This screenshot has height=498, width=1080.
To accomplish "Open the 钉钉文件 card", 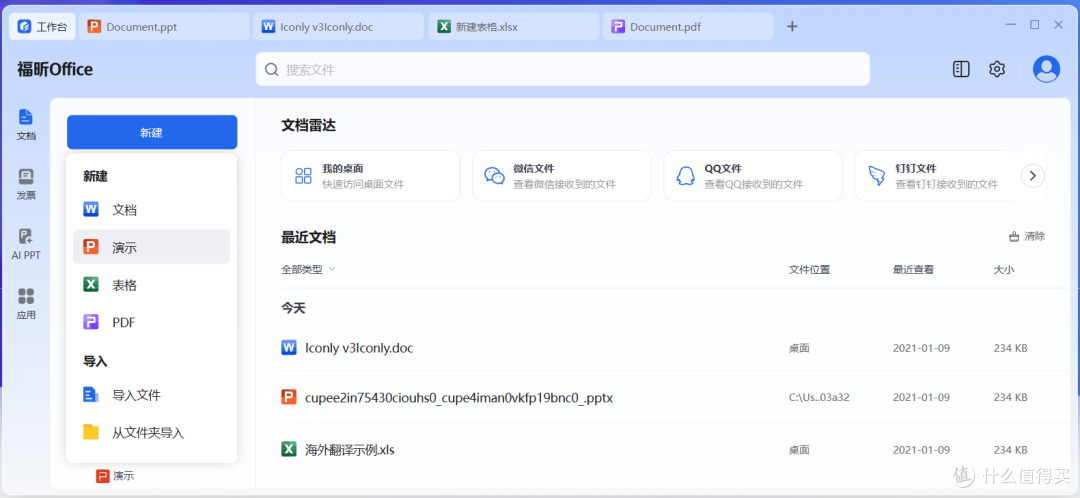I will pyautogui.click(x=944, y=176).
